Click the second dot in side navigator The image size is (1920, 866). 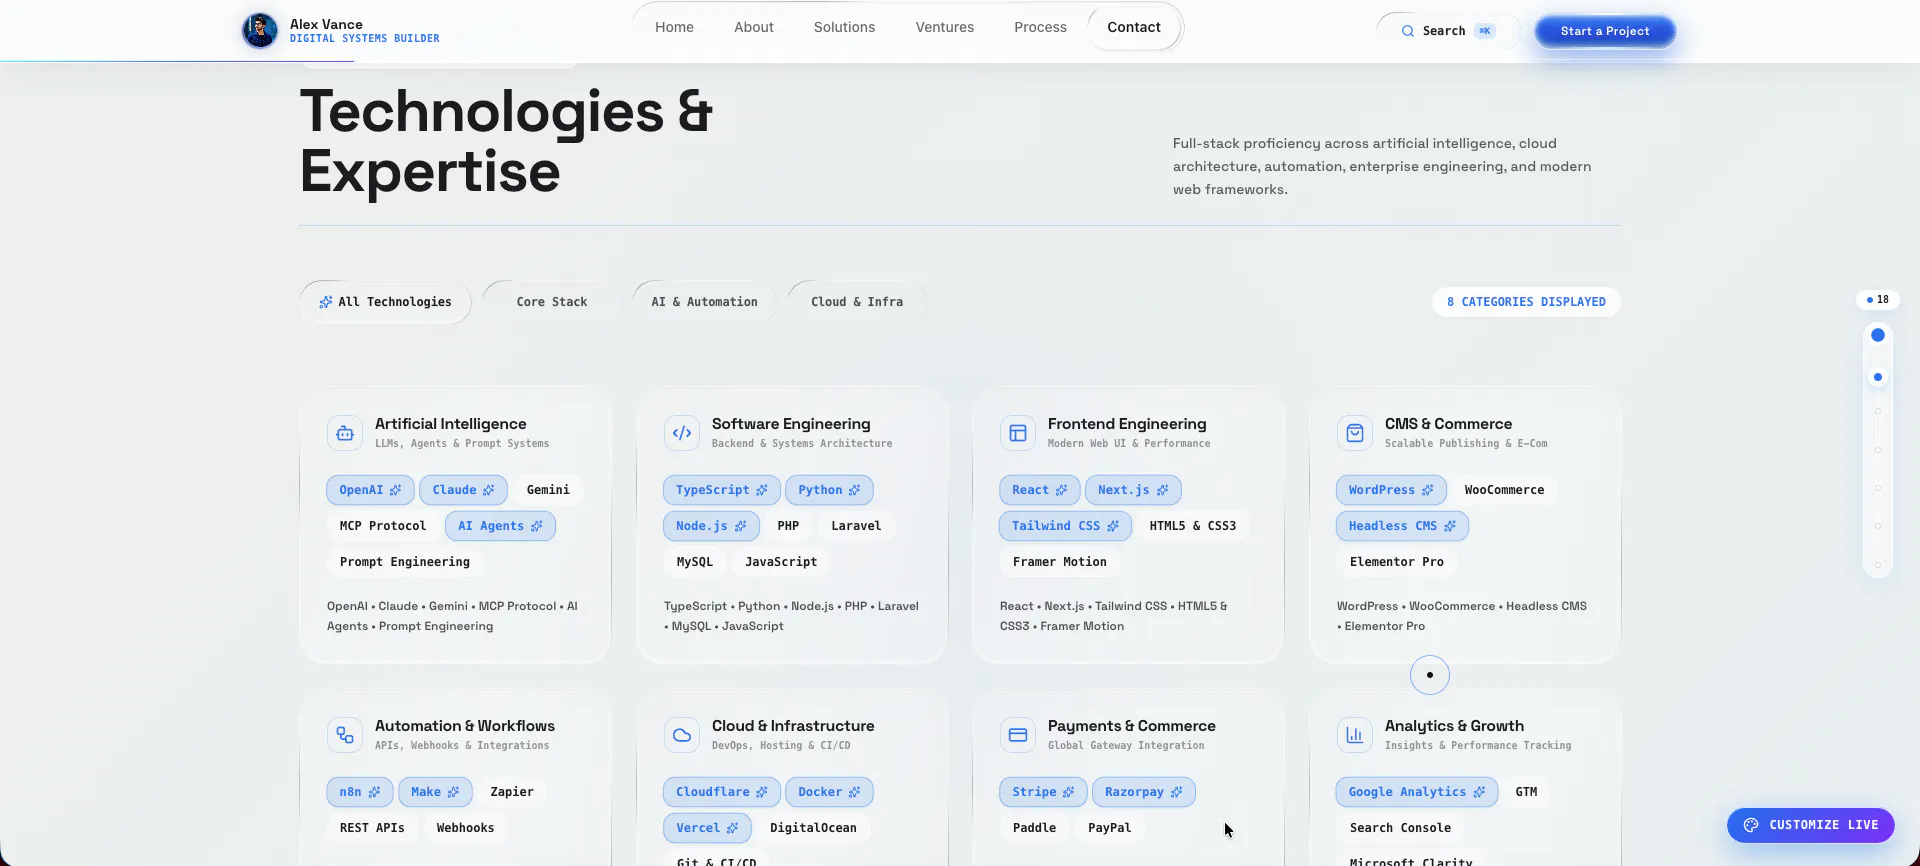click(x=1878, y=377)
